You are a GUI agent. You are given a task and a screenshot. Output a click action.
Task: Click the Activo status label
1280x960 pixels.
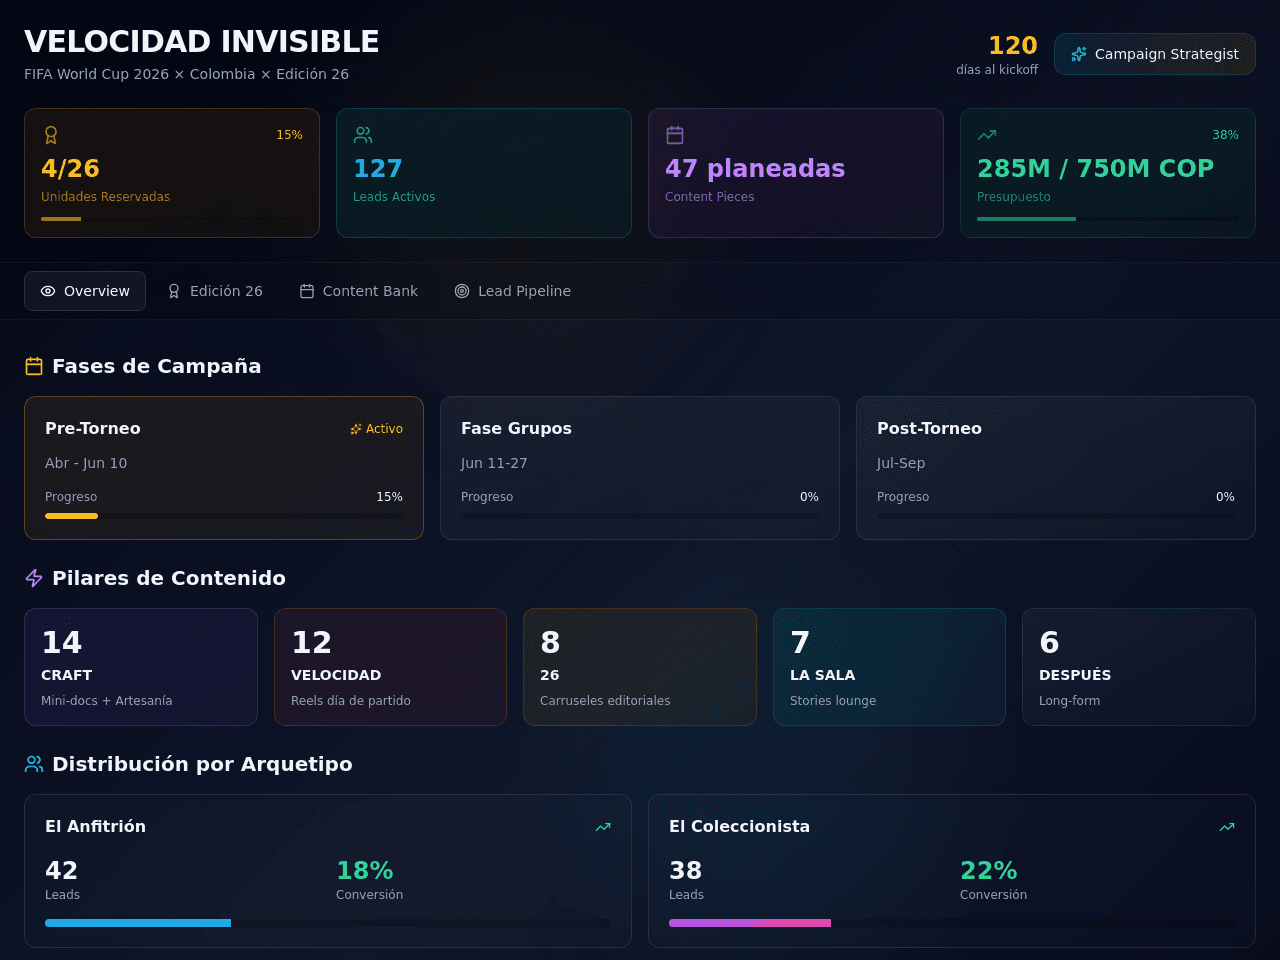tap(384, 429)
